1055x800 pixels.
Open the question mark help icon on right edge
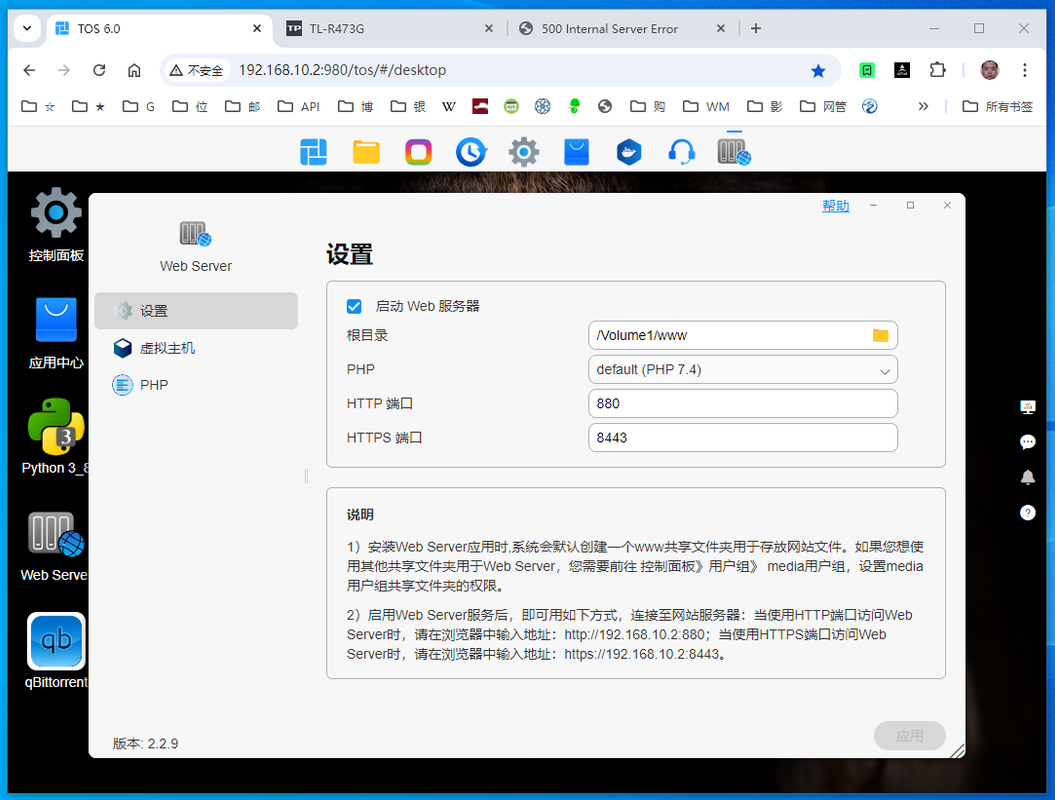pyautogui.click(x=1027, y=513)
